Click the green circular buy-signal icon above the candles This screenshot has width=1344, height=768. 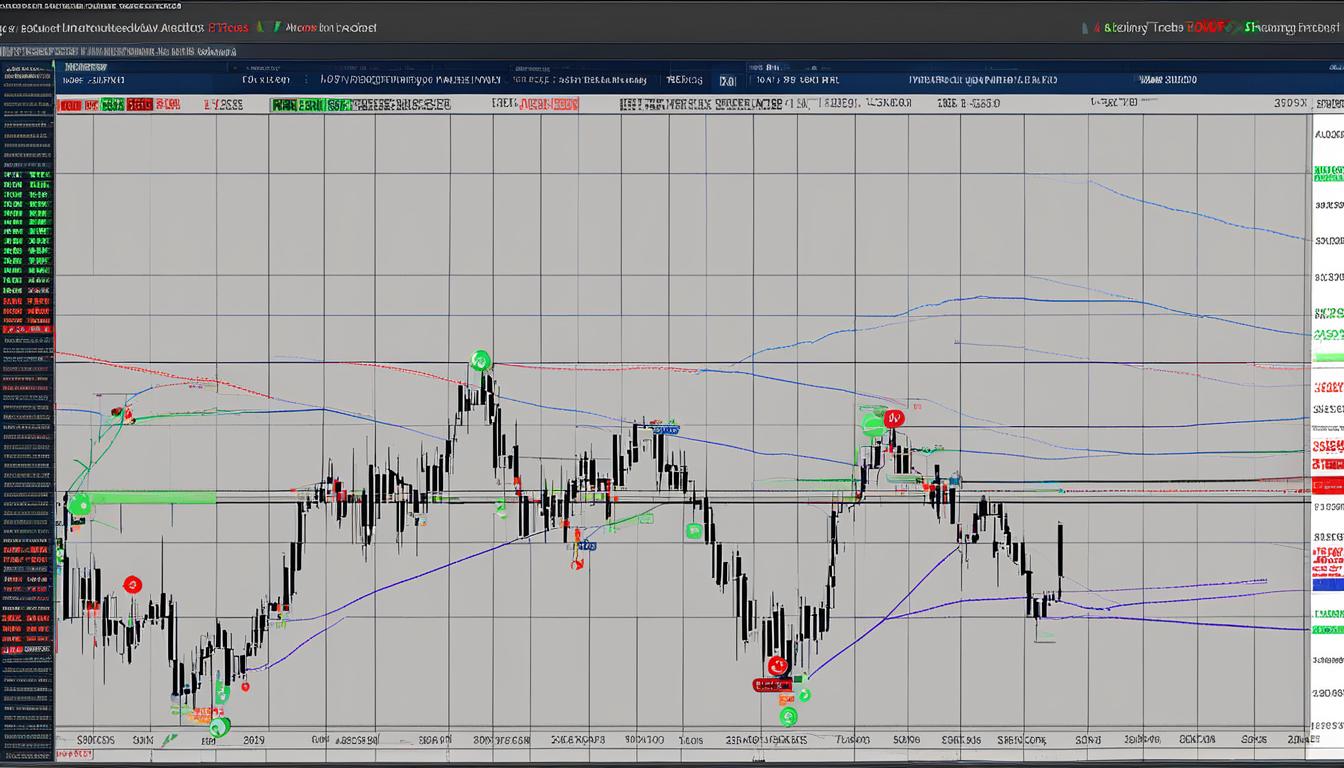pos(480,361)
